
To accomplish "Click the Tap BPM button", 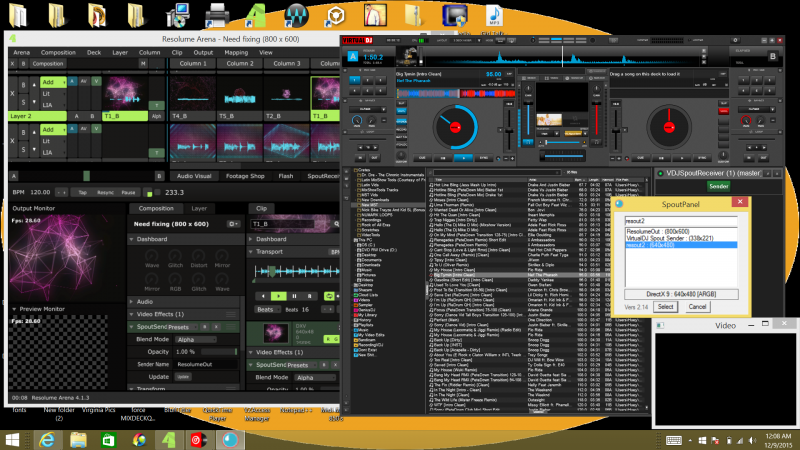I will coord(82,192).
